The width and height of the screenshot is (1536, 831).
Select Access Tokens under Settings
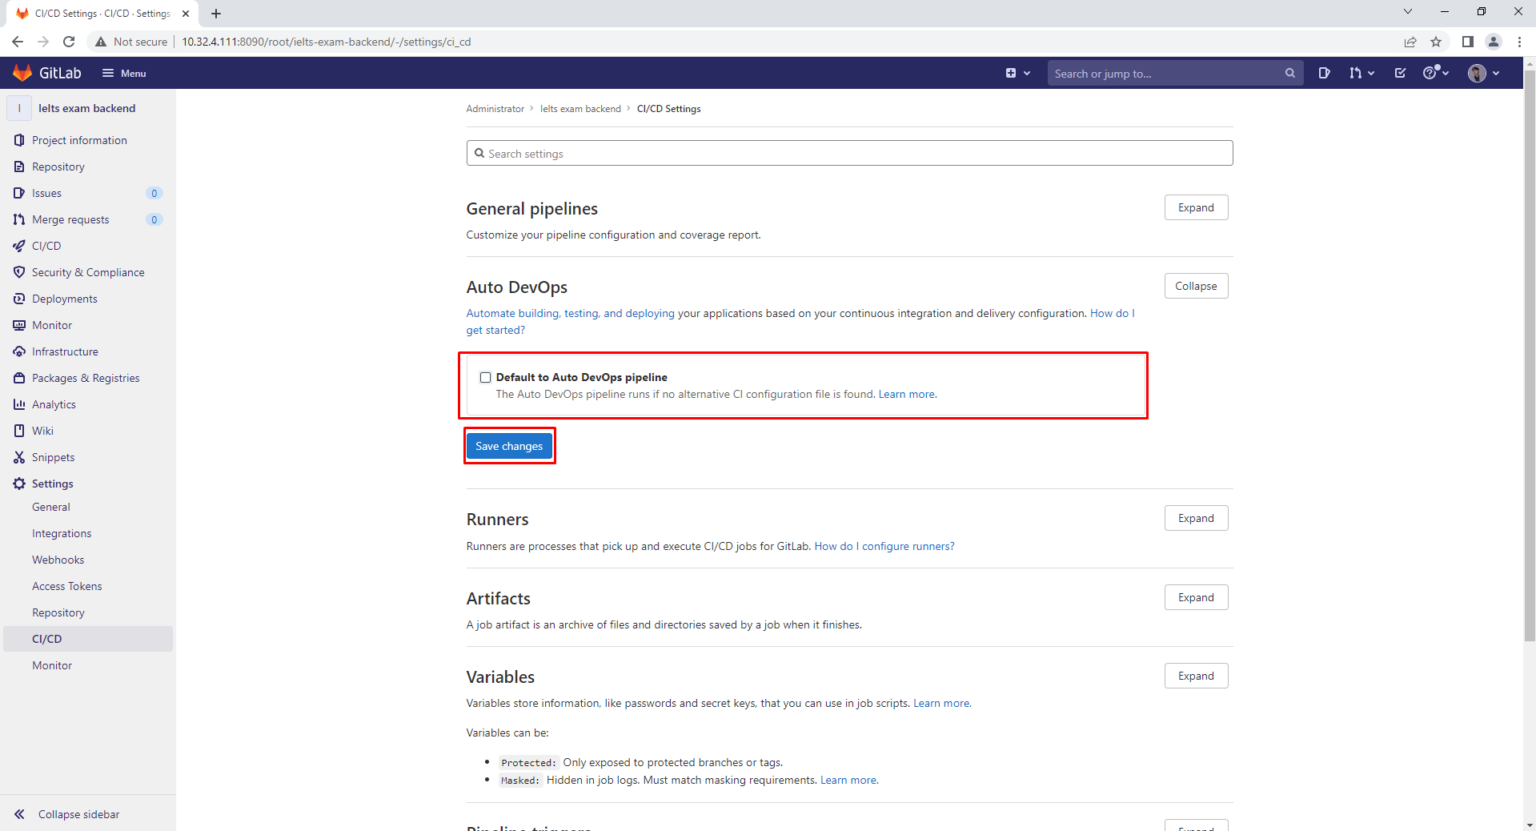[x=67, y=586]
